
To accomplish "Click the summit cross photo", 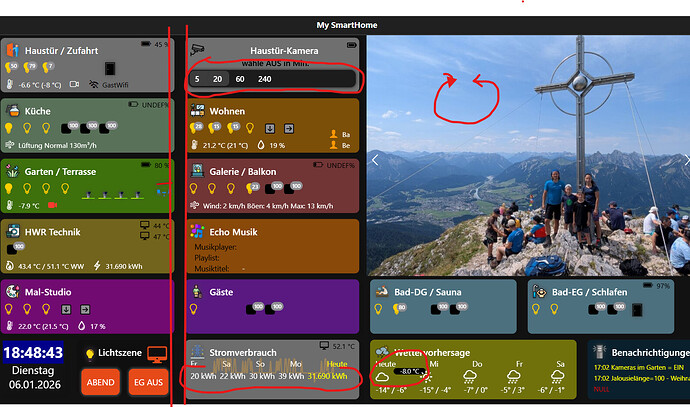I will [528, 155].
